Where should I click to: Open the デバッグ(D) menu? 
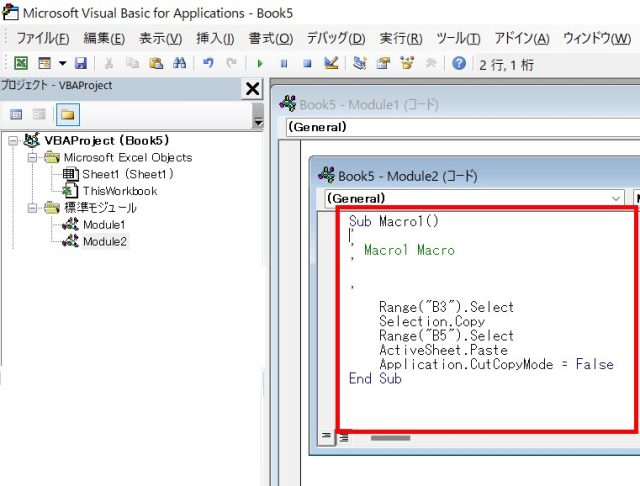(x=335, y=38)
